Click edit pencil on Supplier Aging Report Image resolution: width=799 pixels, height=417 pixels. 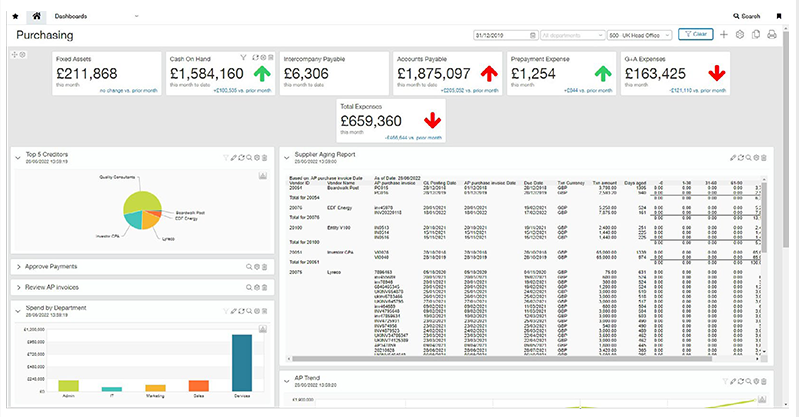[733, 158]
